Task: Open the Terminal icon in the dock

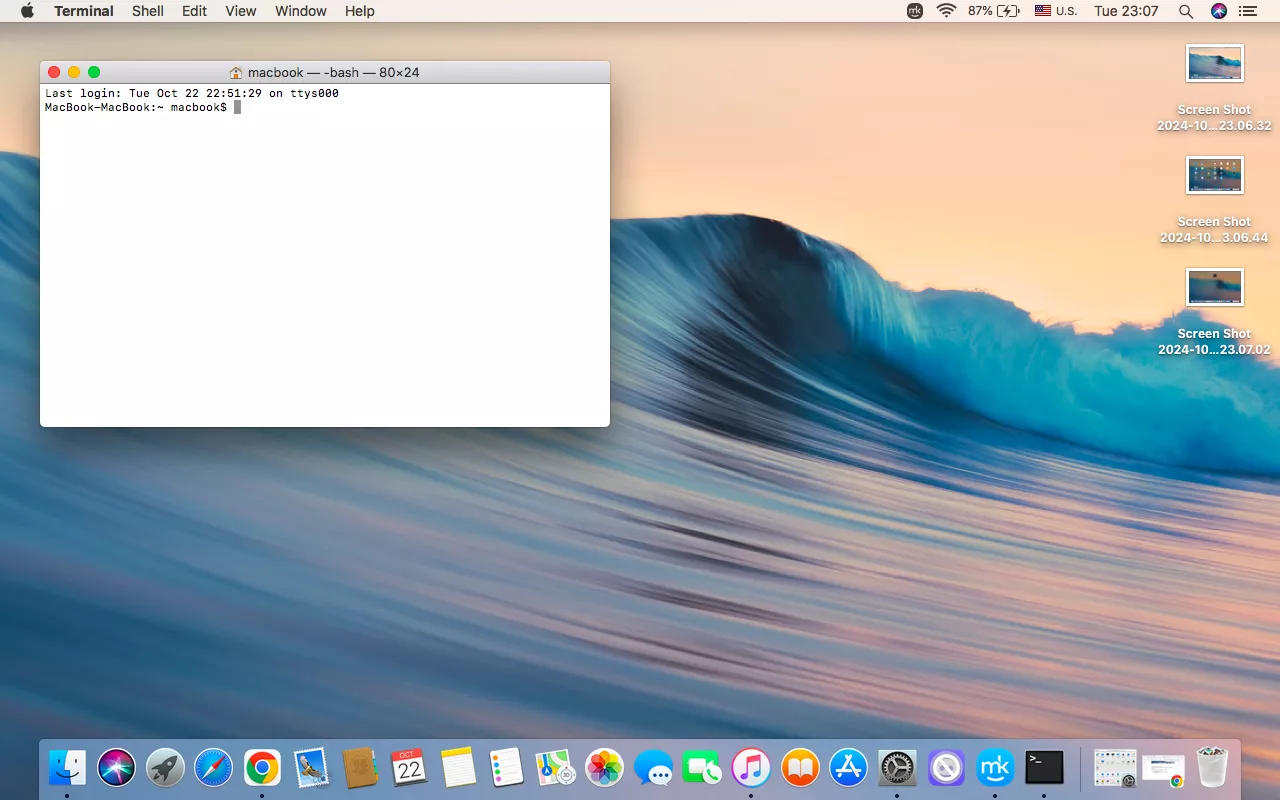Action: click(x=1044, y=768)
